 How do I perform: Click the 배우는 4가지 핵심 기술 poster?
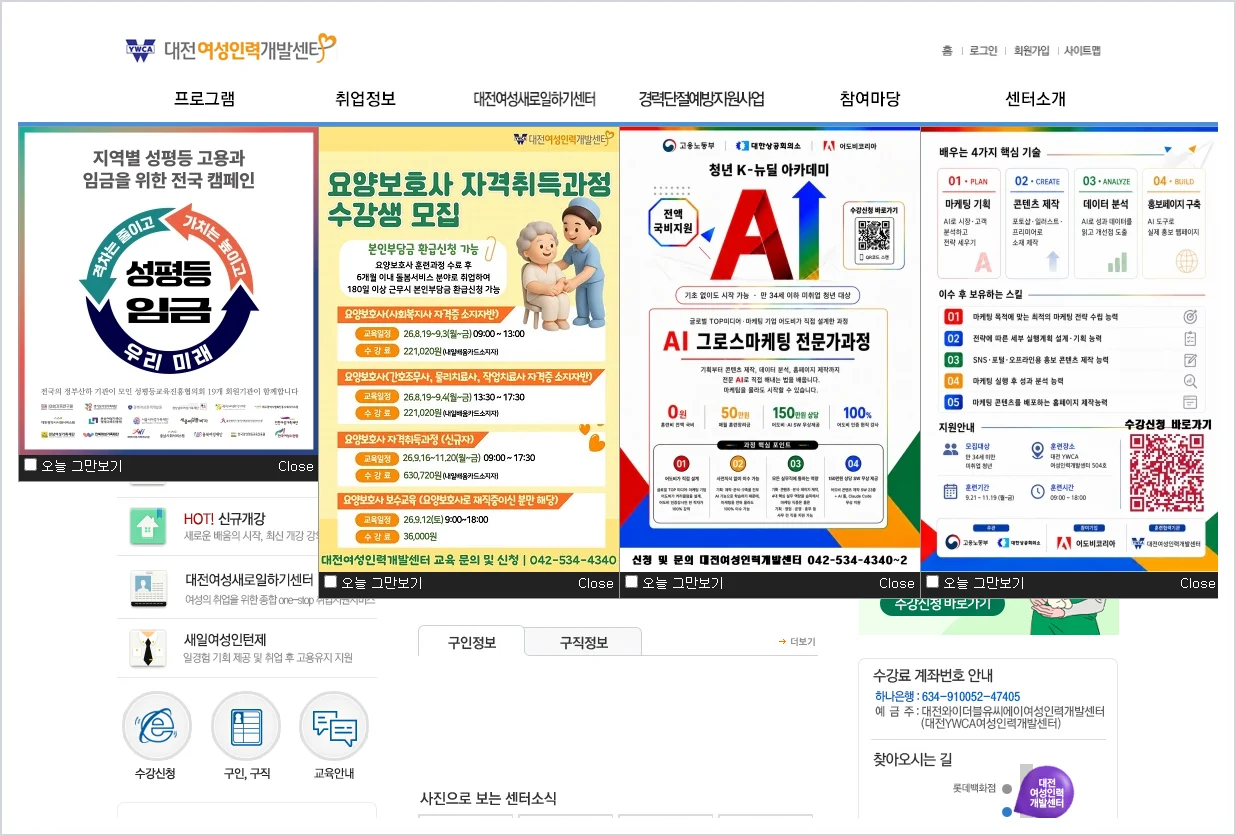pos(1069,350)
